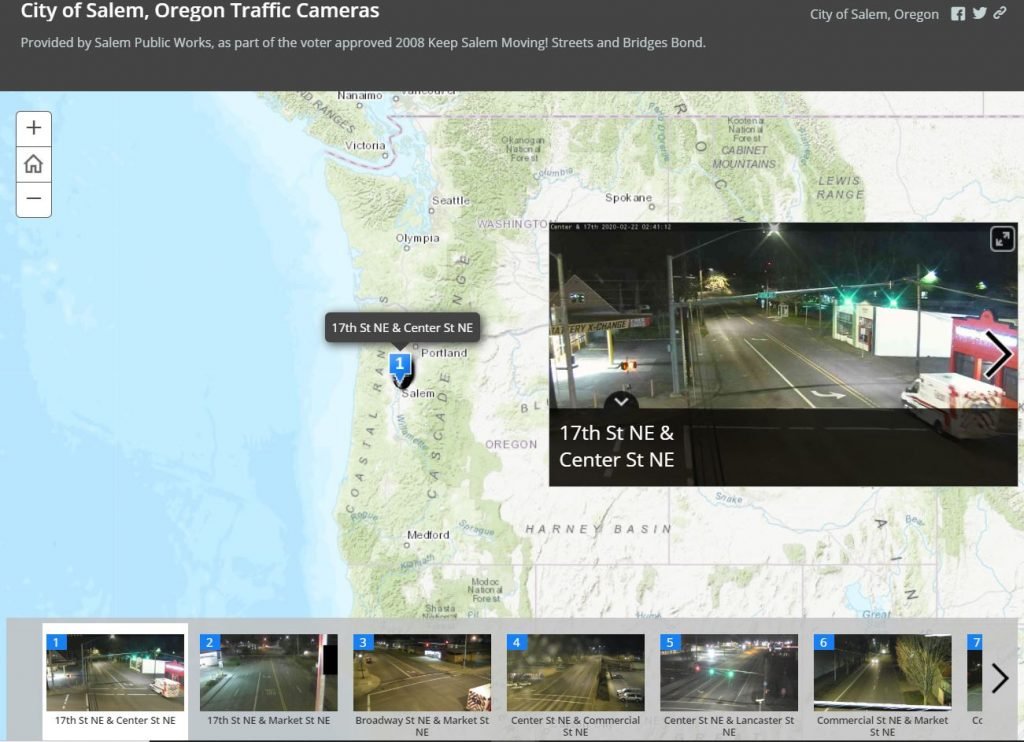Zoom in on the map
This screenshot has height=742, width=1024.
[x=34, y=127]
